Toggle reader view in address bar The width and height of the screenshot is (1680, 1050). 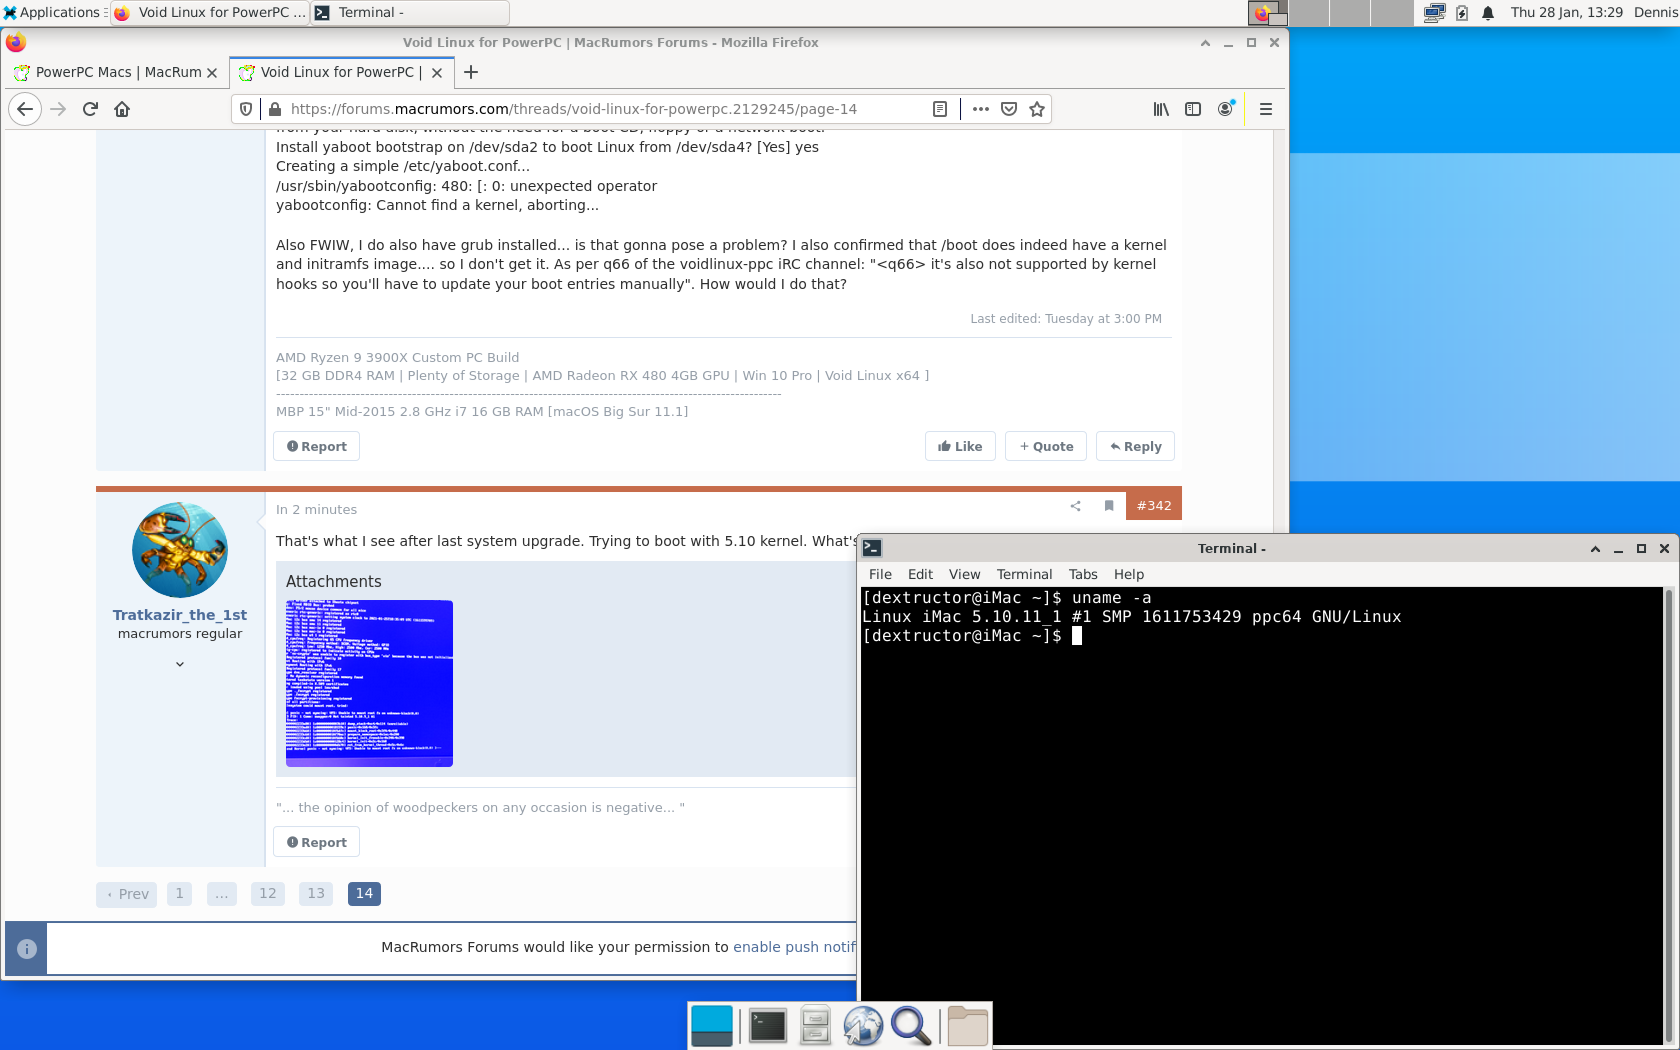(x=940, y=109)
